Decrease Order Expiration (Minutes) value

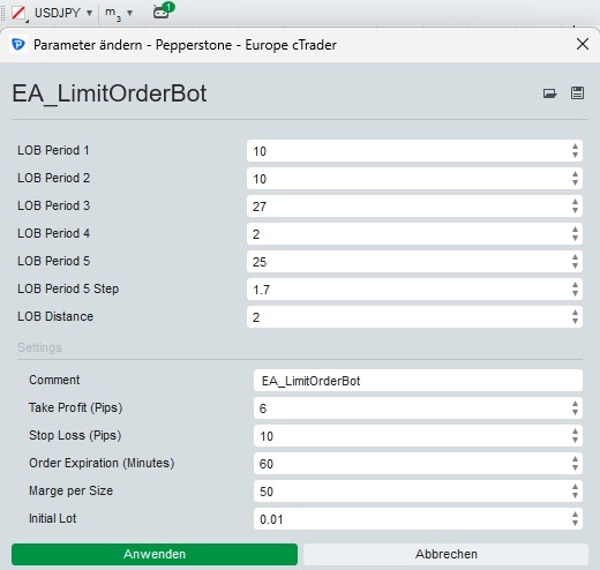(x=575, y=467)
